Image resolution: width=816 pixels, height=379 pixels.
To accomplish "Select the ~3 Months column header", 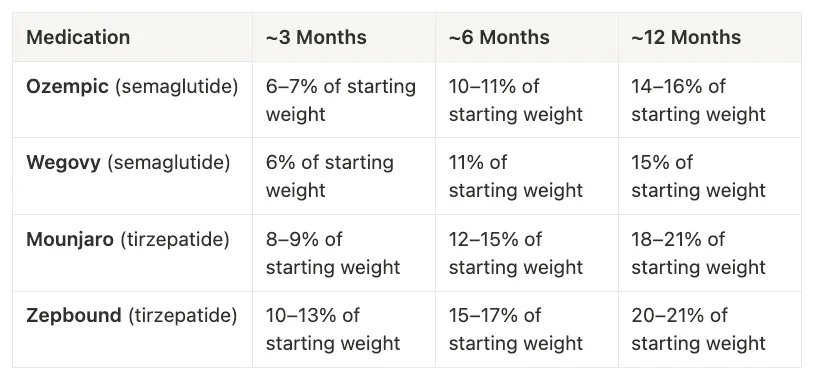I will point(316,37).
